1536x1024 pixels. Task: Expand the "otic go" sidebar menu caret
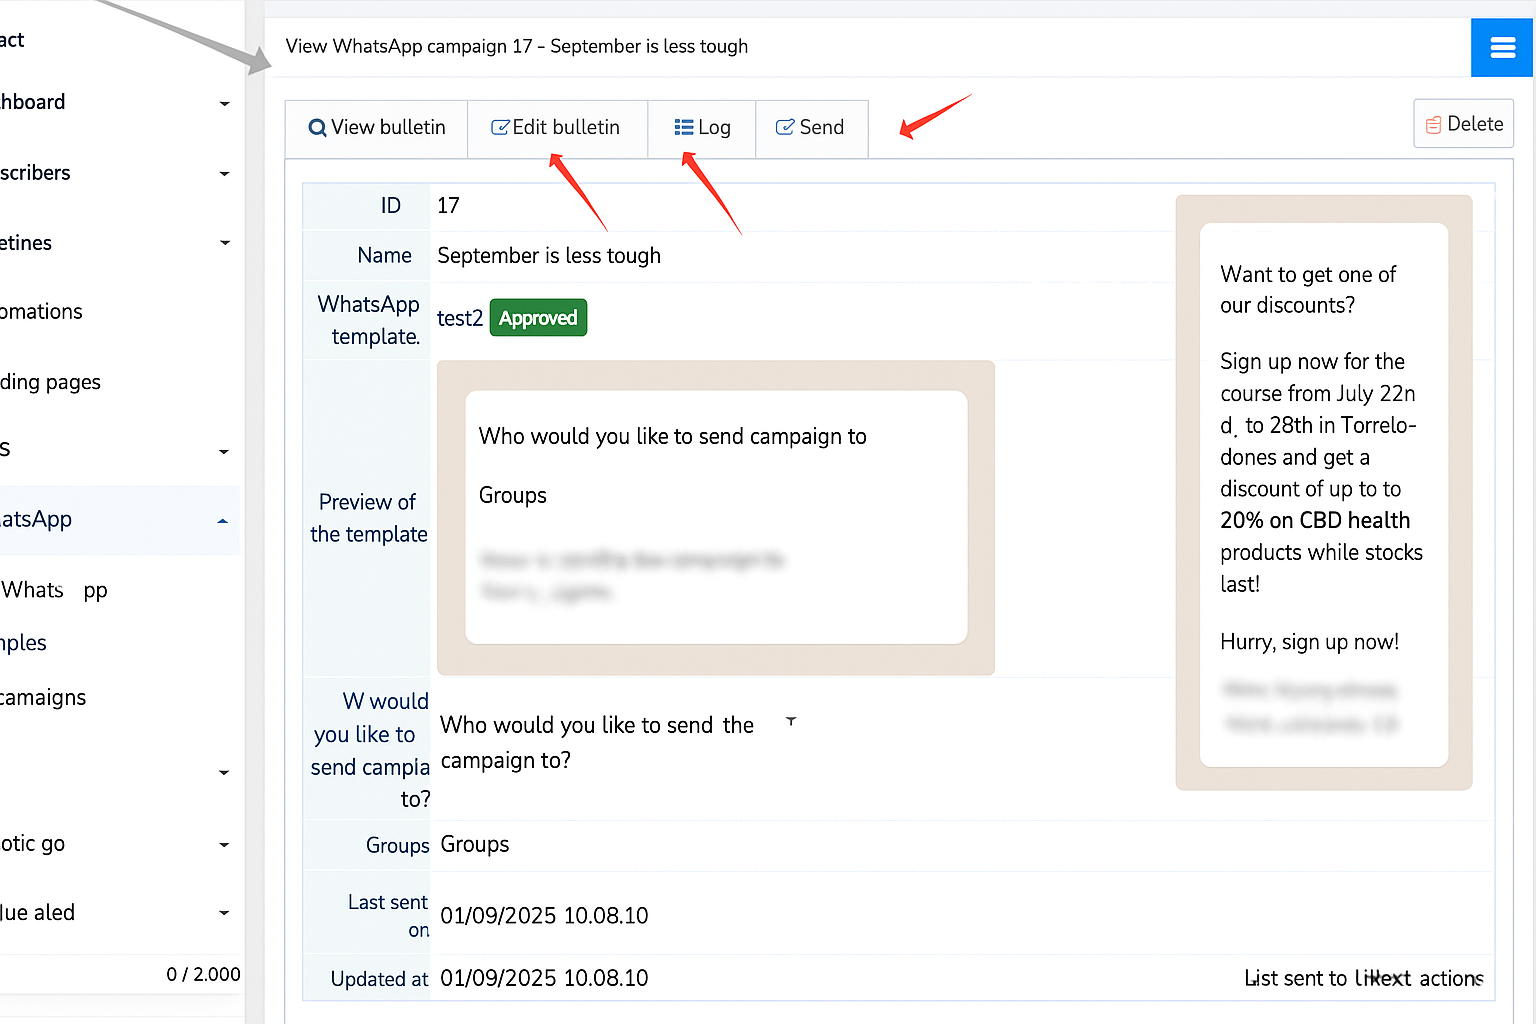pos(224,845)
